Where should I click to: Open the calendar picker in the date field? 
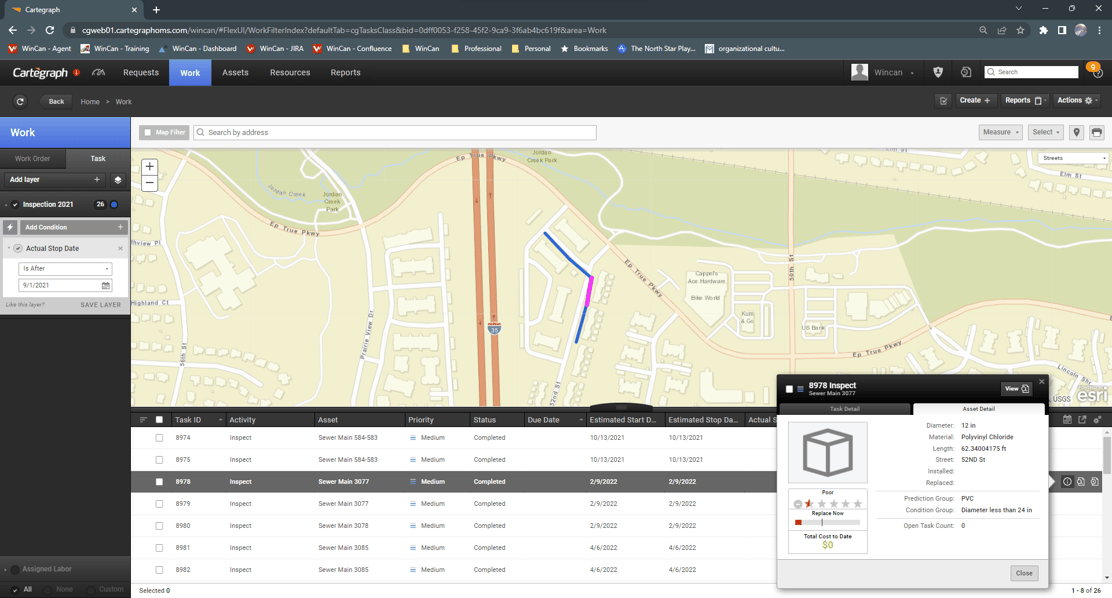(106, 285)
